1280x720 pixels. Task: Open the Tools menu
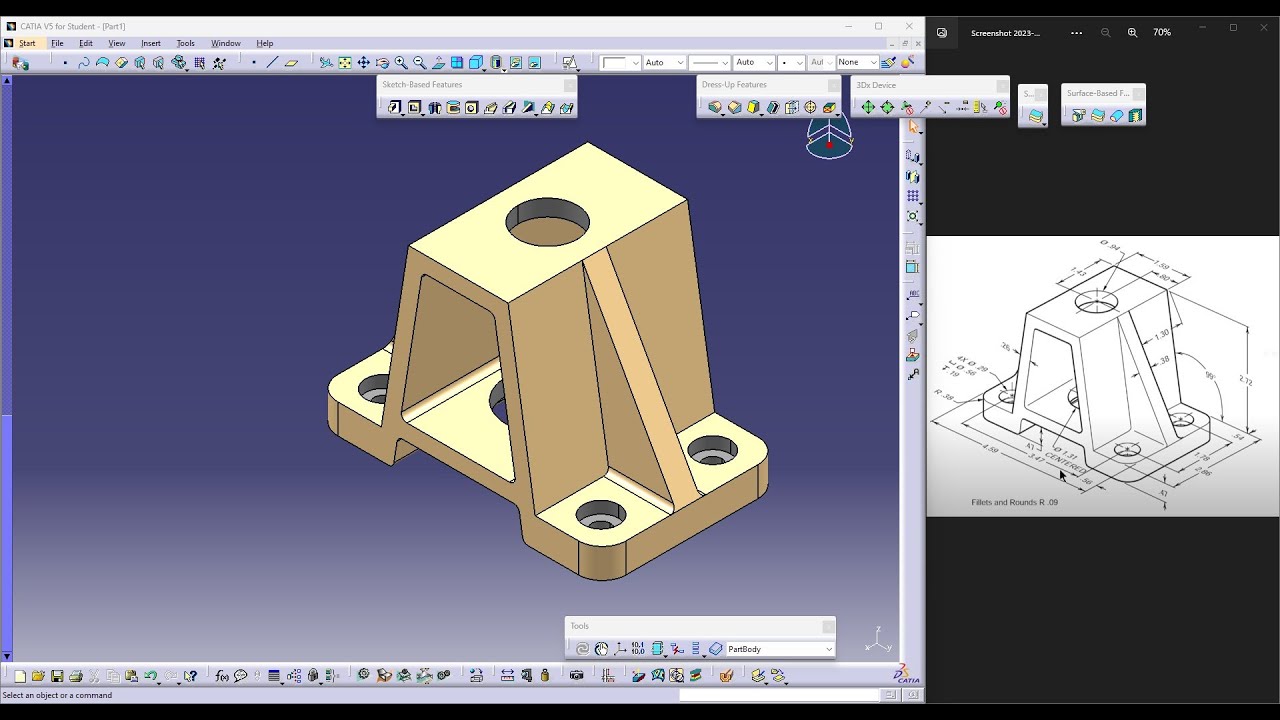click(185, 43)
